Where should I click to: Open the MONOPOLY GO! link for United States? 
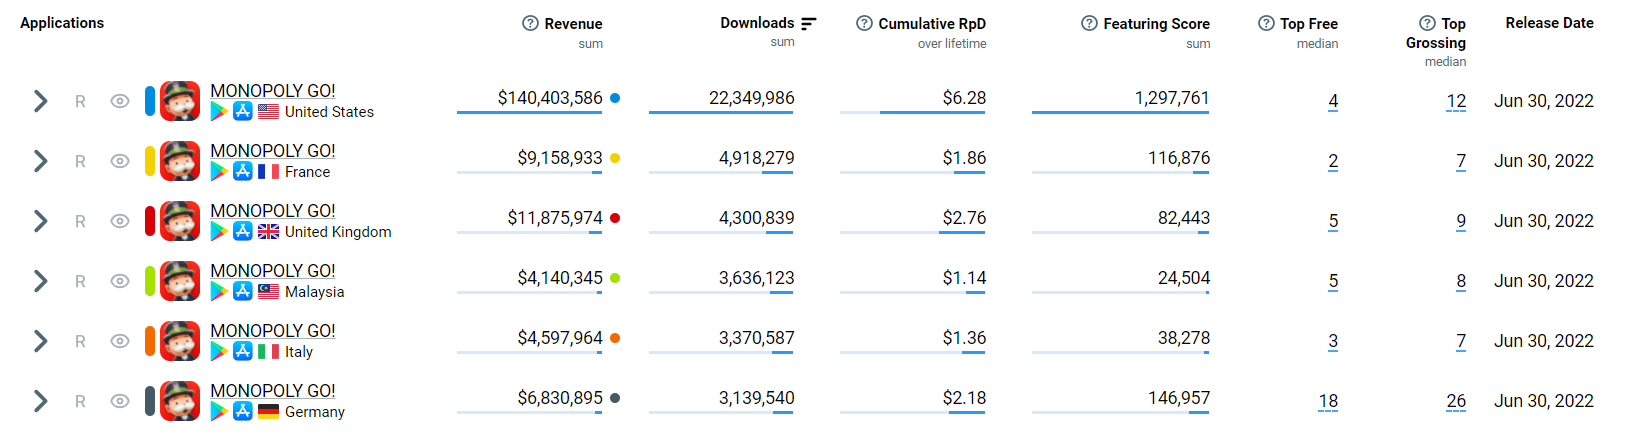pyautogui.click(x=273, y=91)
